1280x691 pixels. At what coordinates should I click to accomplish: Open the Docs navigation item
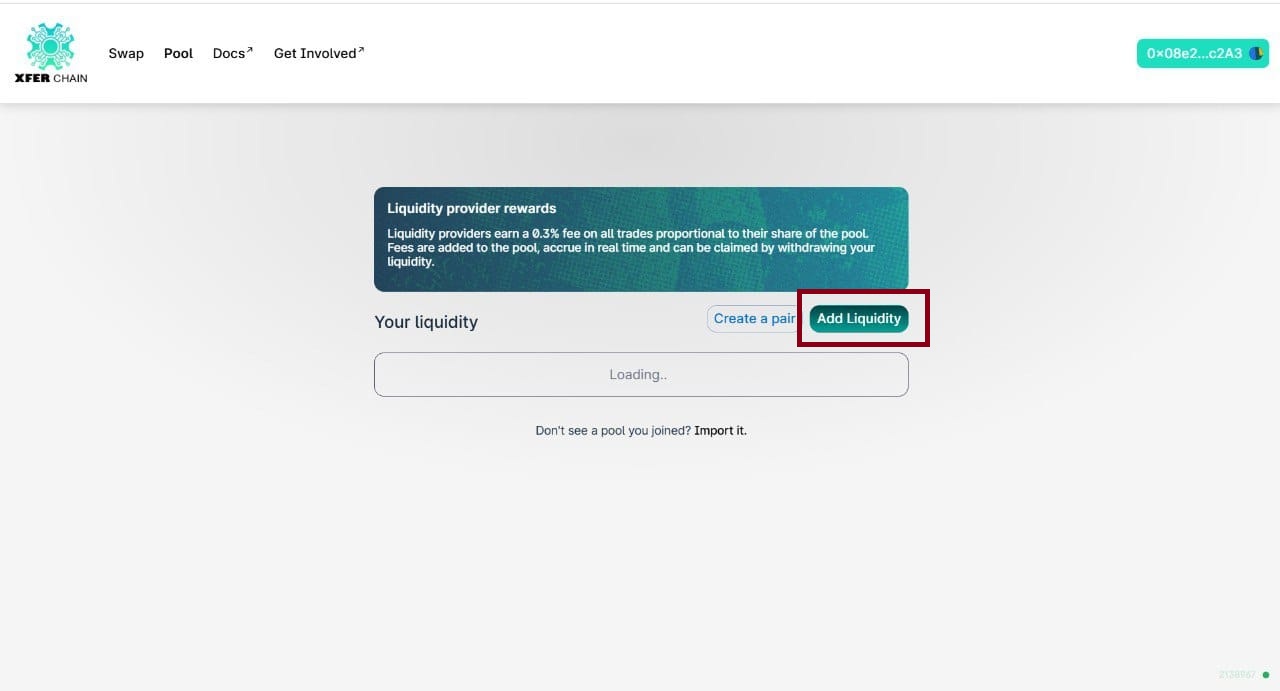[229, 53]
